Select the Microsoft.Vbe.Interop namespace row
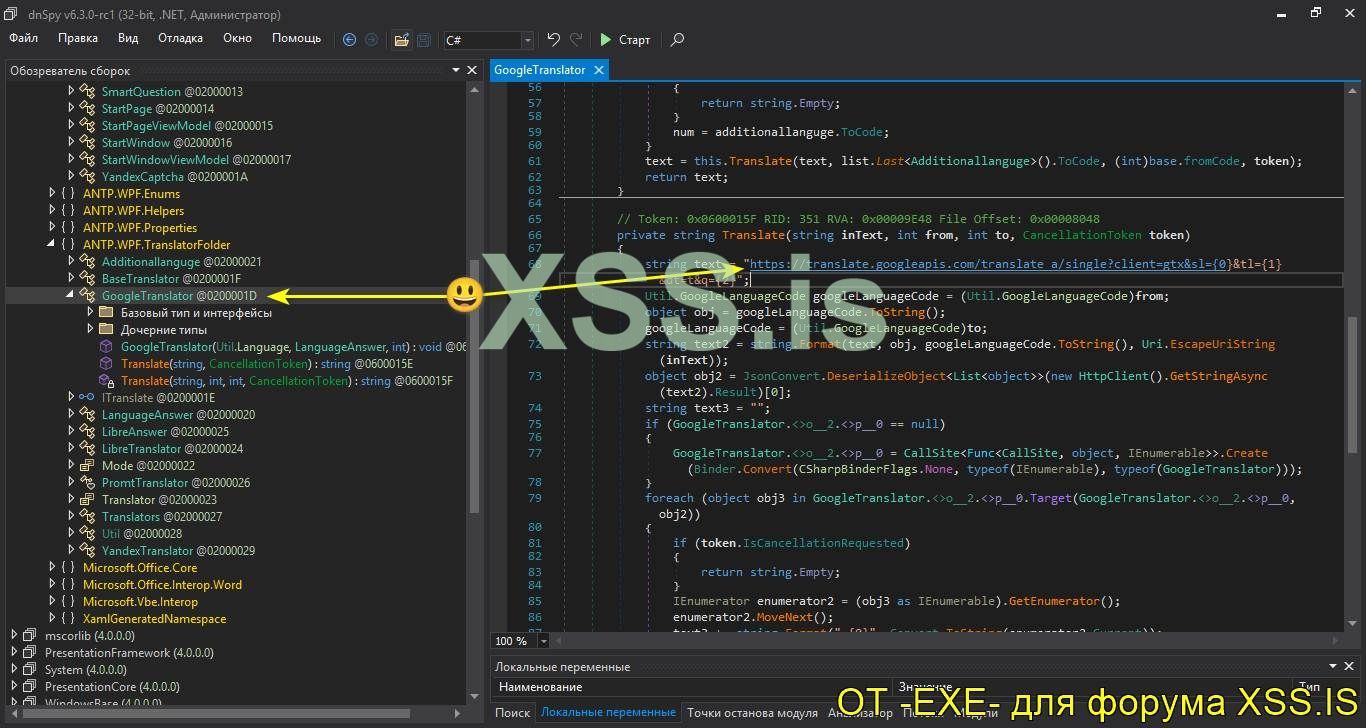The width and height of the screenshot is (1366, 728). click(x=140, y=601)
